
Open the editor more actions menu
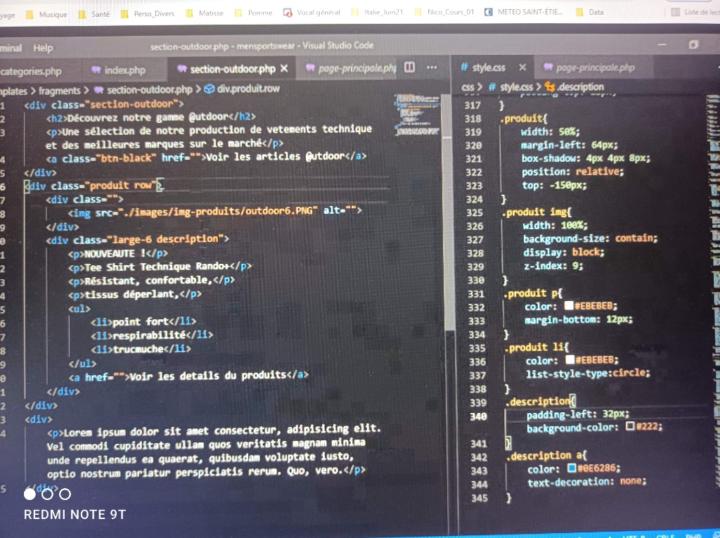pyautogui.click(x=432, y=67)
